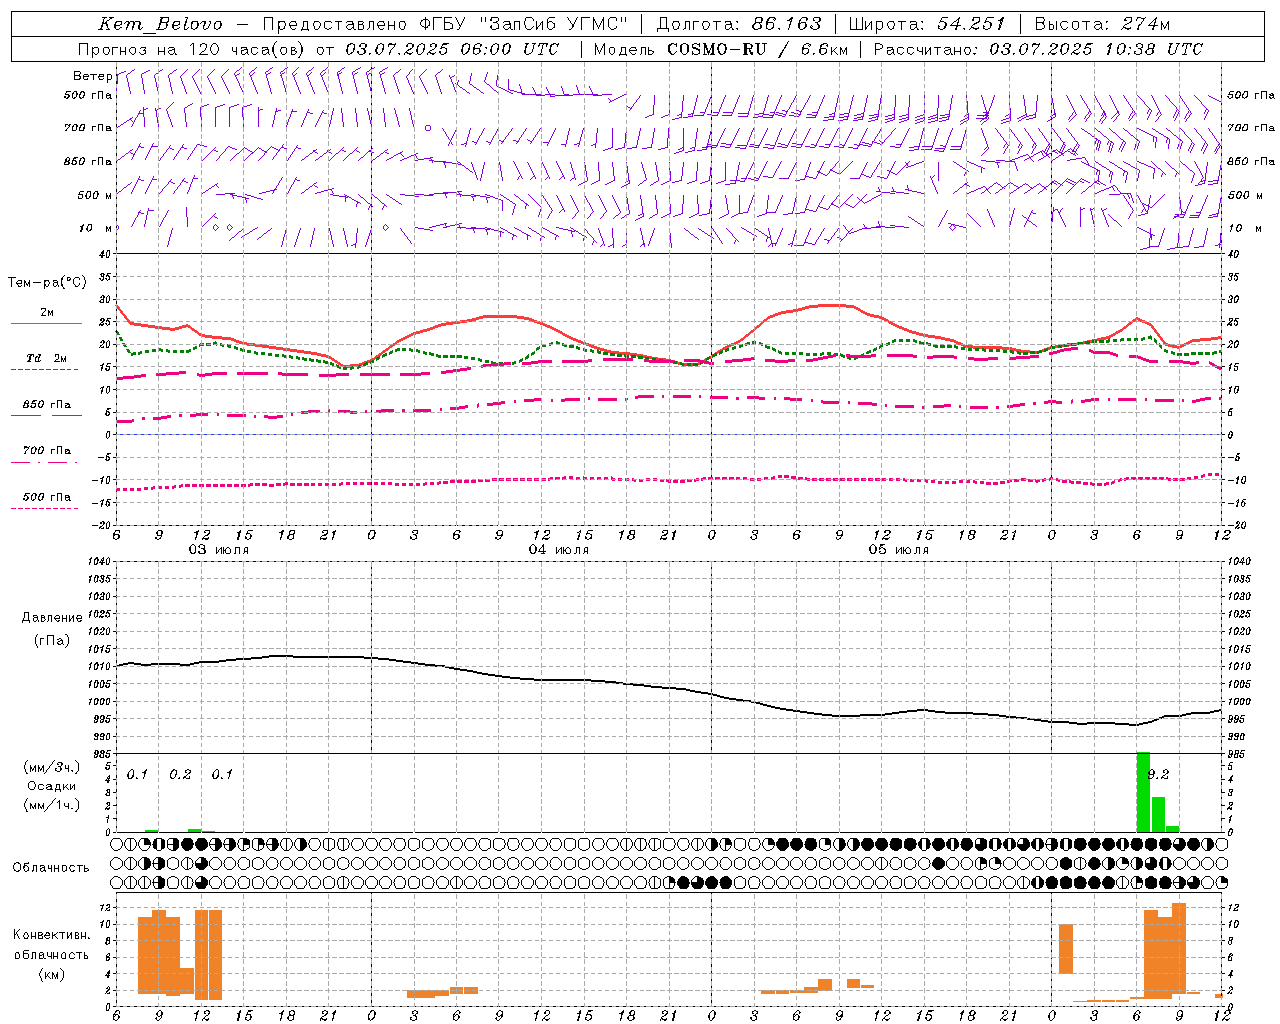The image size is (1280, 1024).
Task: Select the model name COSMO-RU / 6.6км
Action: (x=757, y=49)
